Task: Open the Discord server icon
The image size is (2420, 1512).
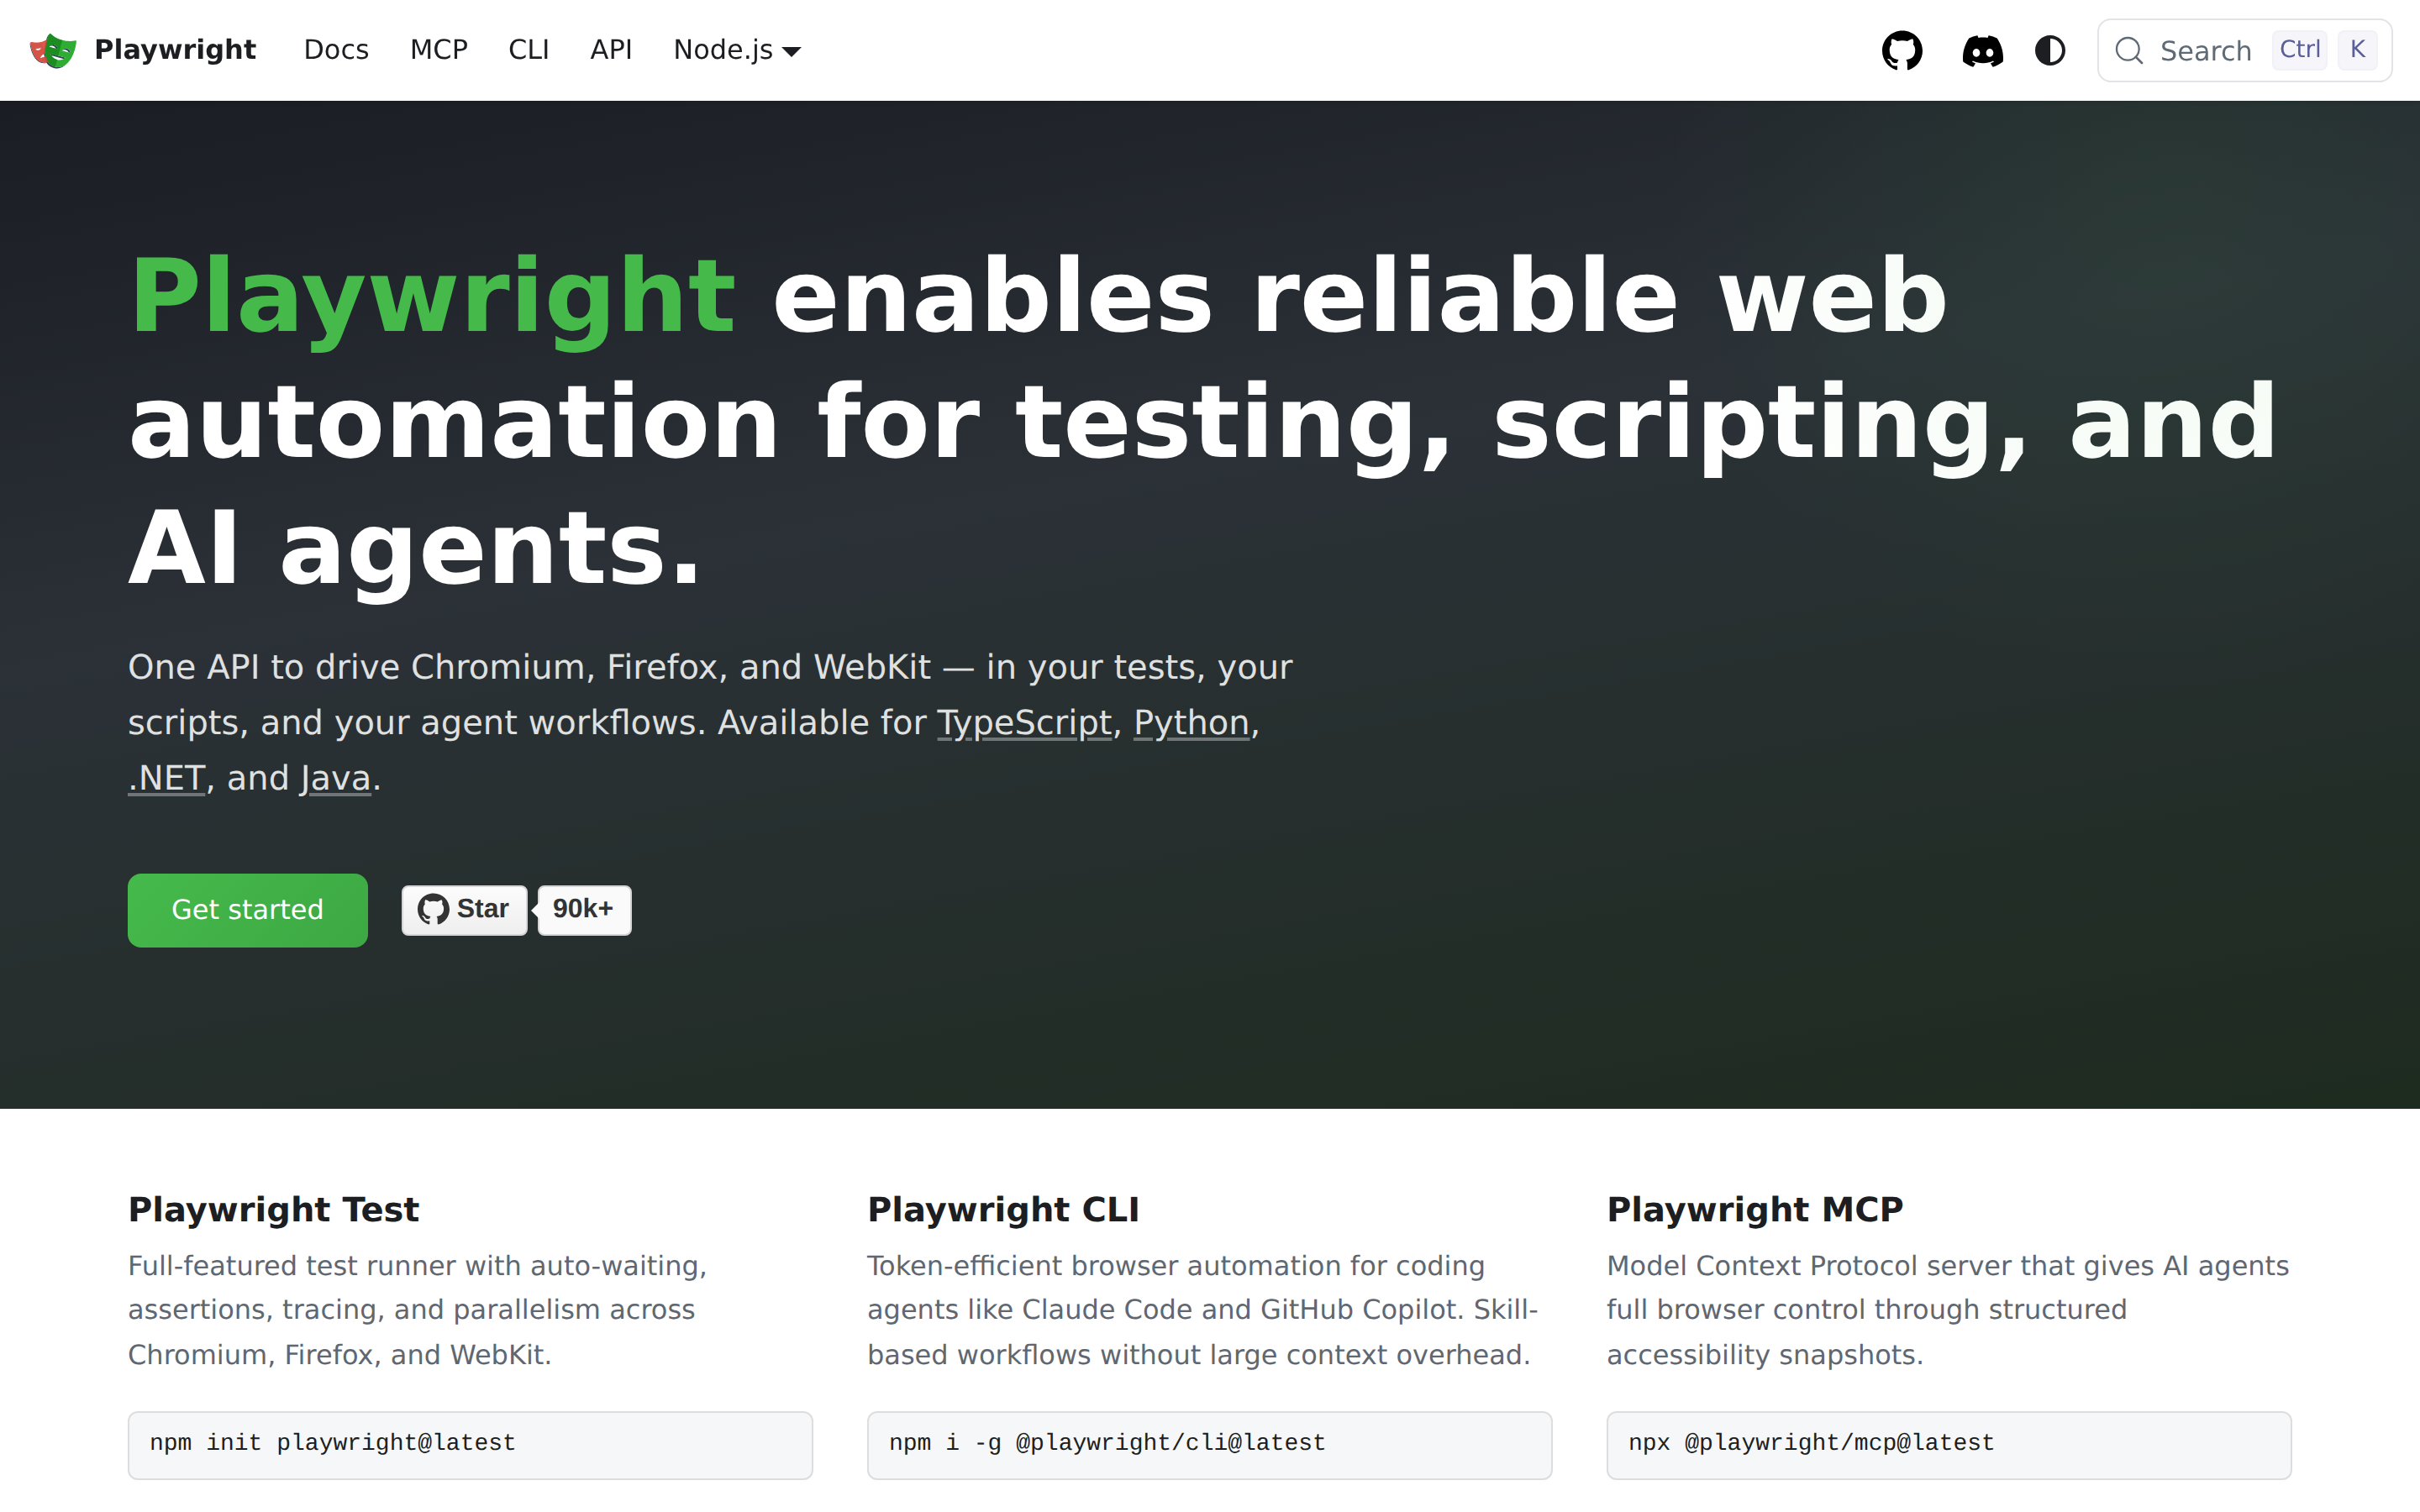Action: tap(1982, 50)
